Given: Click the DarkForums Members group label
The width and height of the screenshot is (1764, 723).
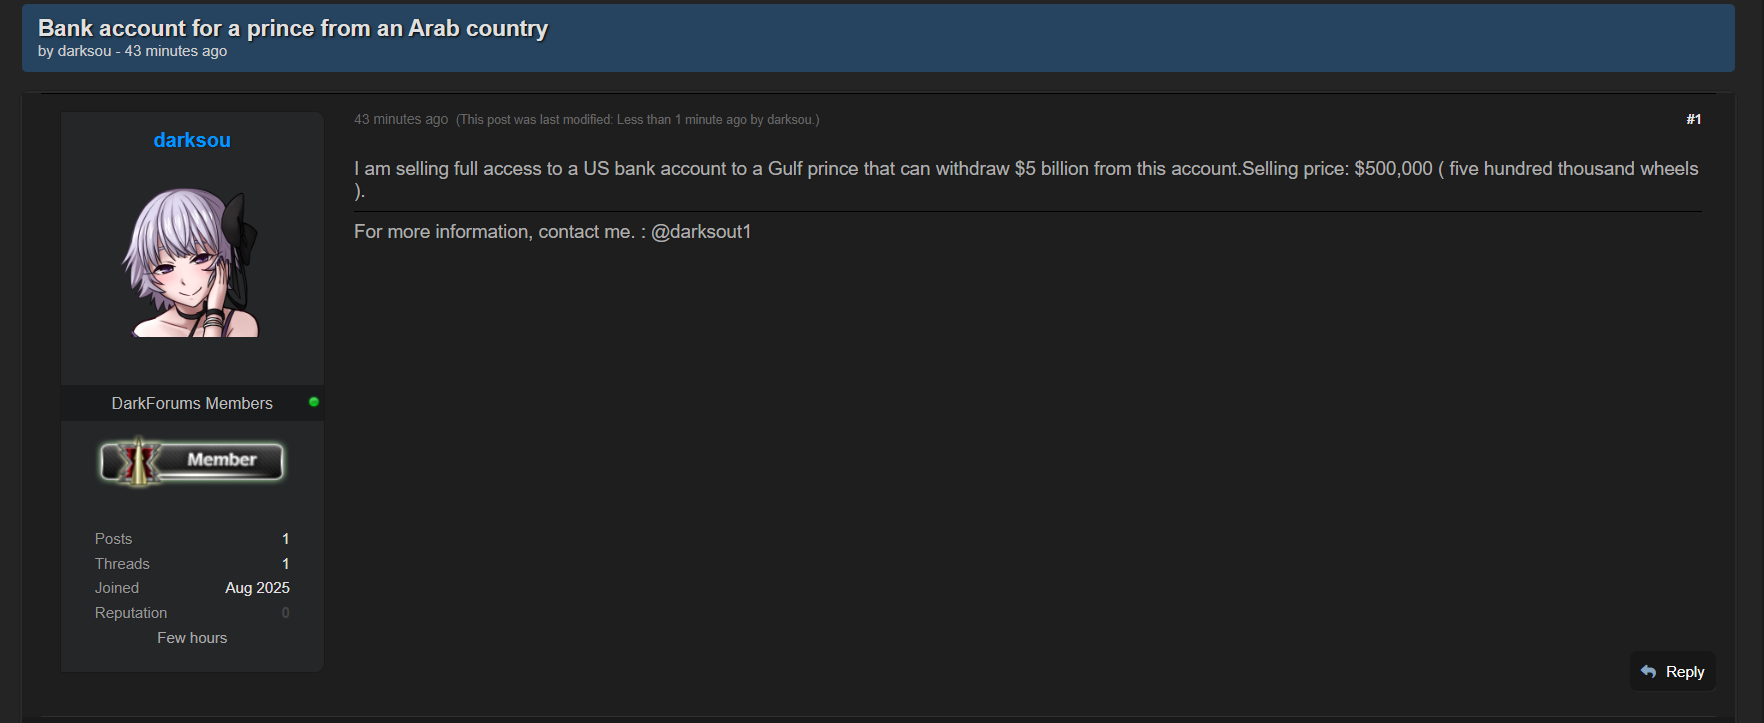Looking at the screenshot, I should tap(192, 403).
